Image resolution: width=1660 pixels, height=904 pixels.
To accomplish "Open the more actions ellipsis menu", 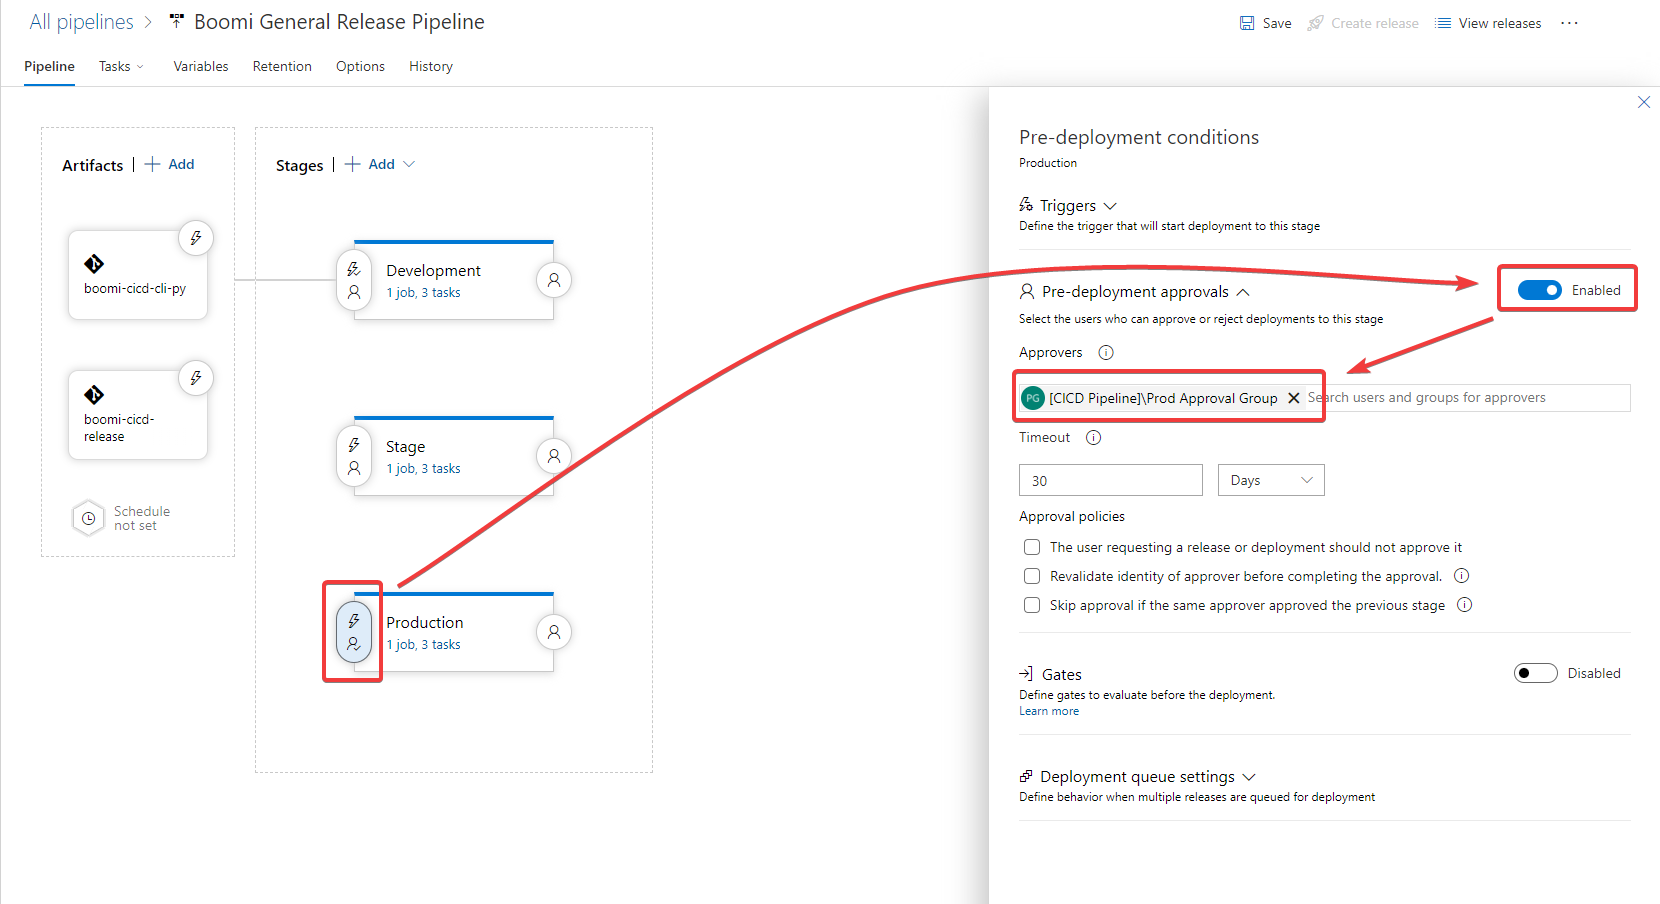I will pyautogui.click(x=1569, y=23).
